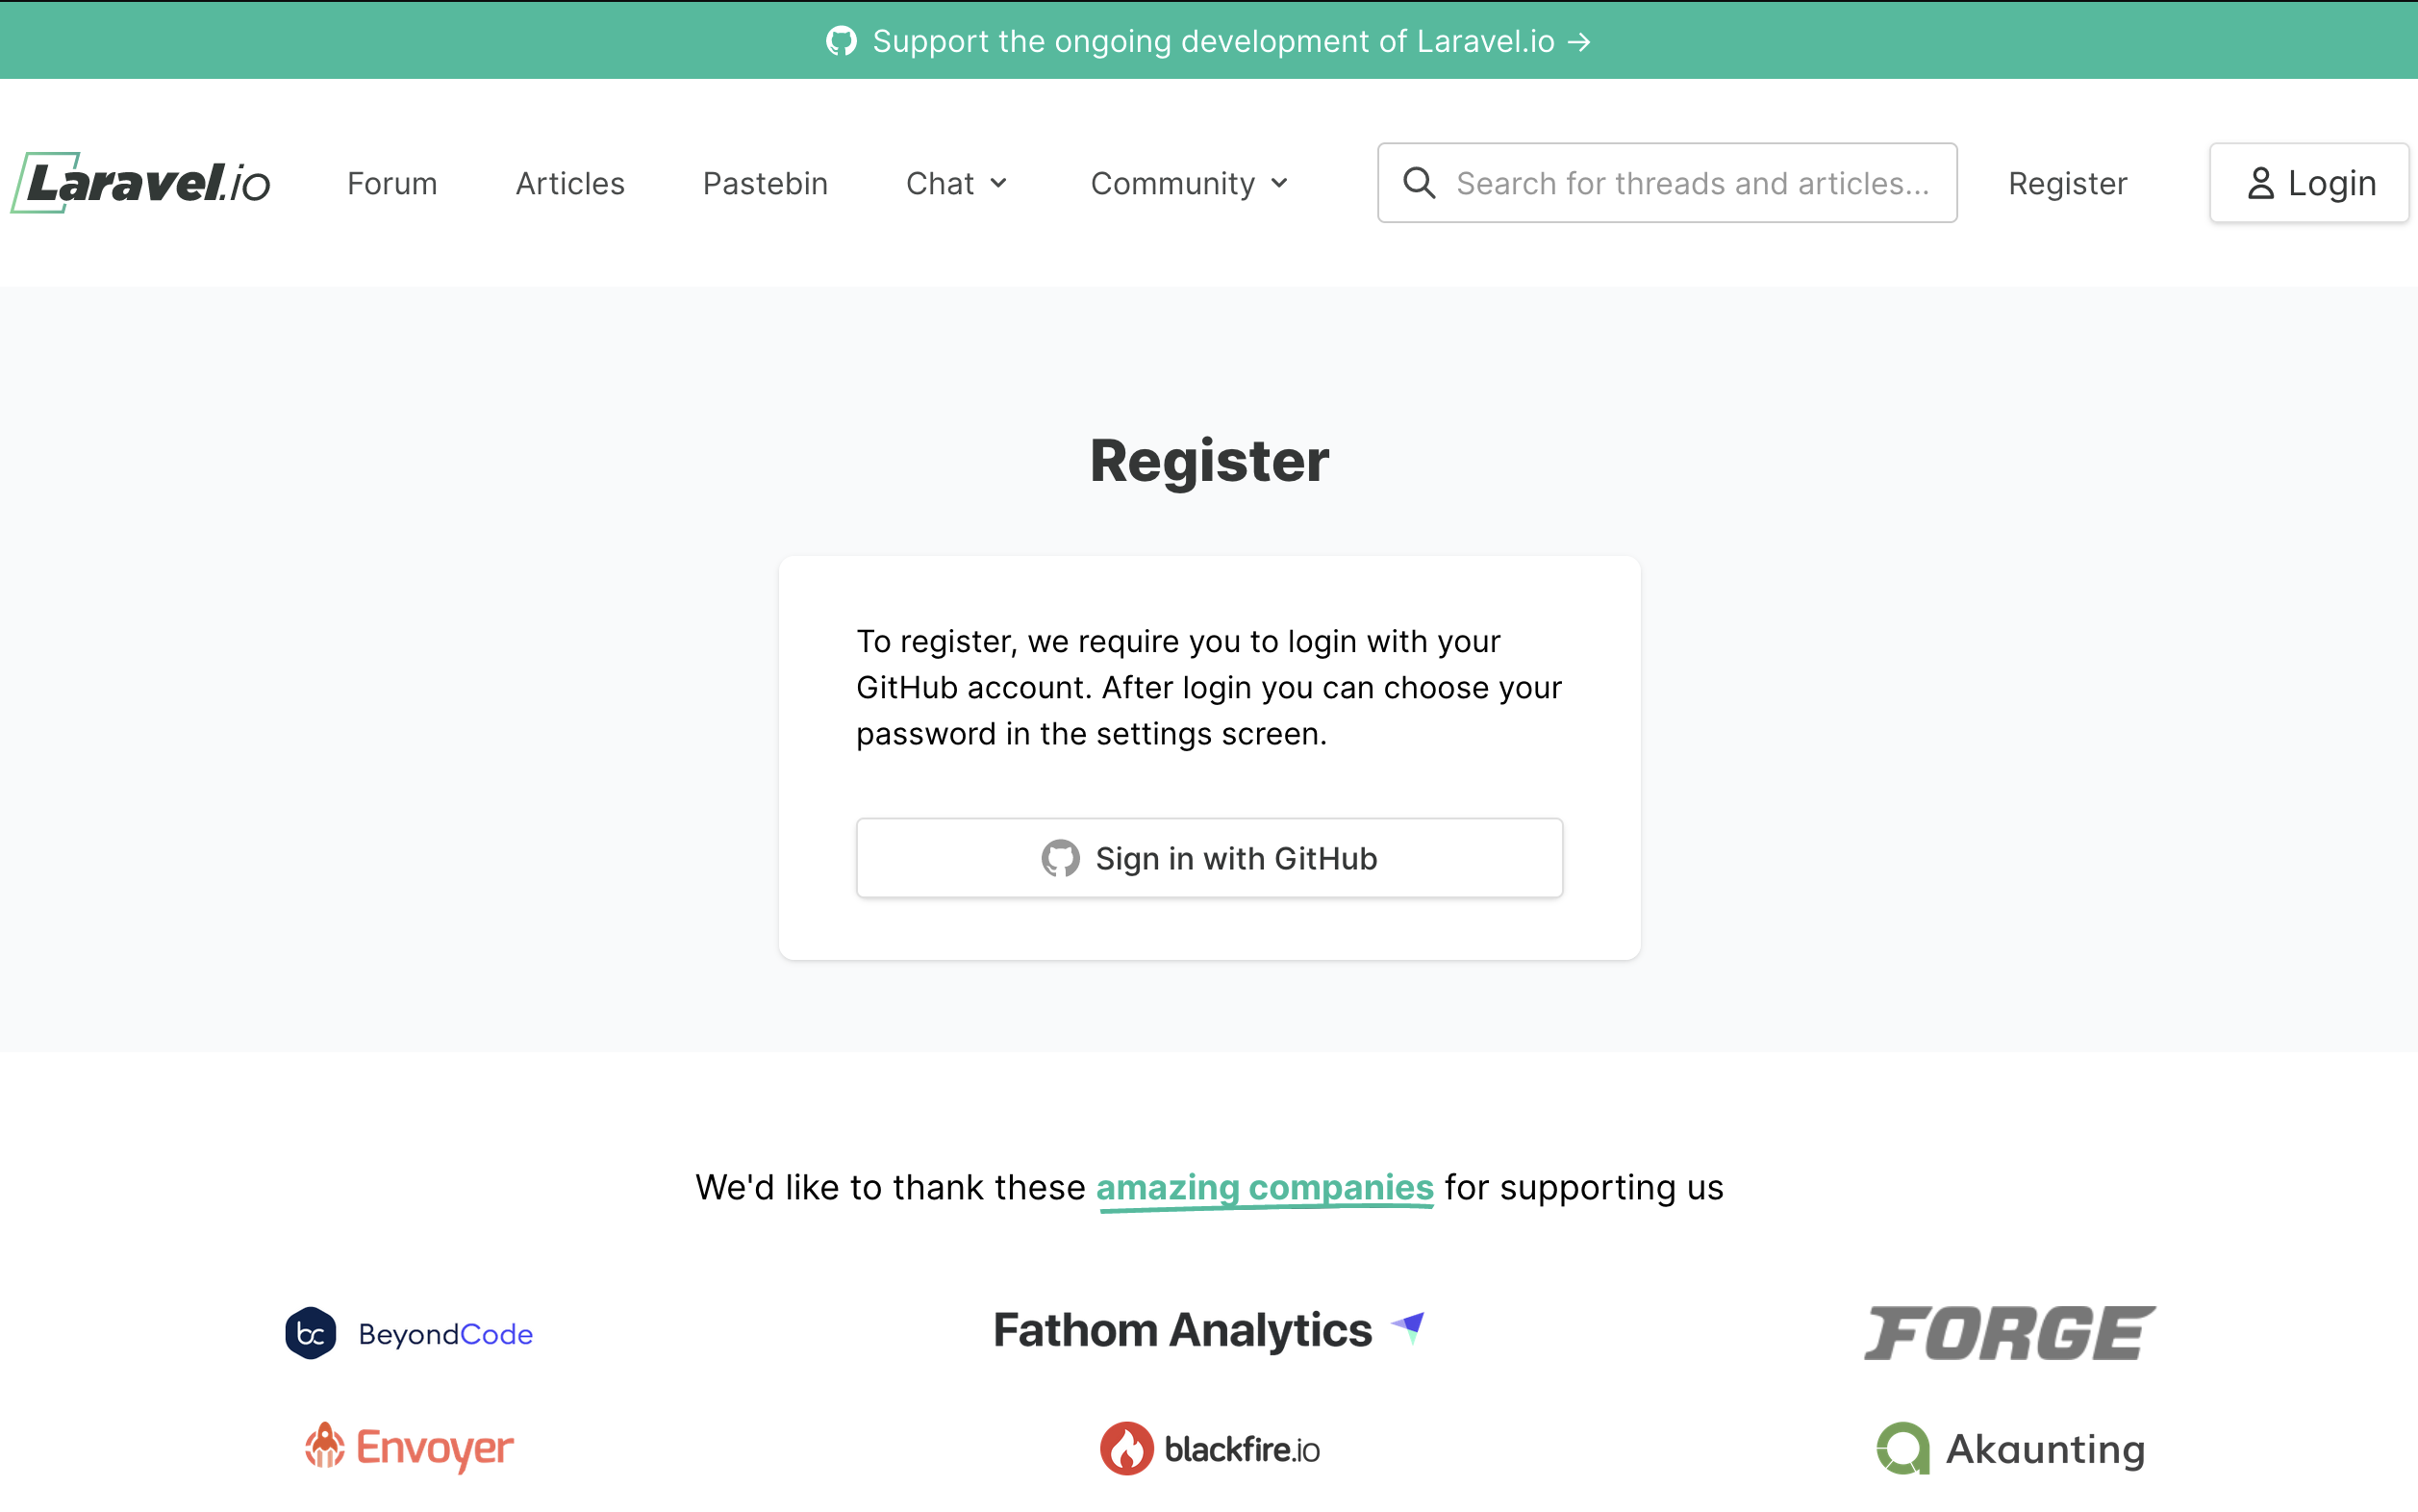Screen dimensions: 2418x1512
Task: Open the Pastebin navigation link
Action: (765, 183)
